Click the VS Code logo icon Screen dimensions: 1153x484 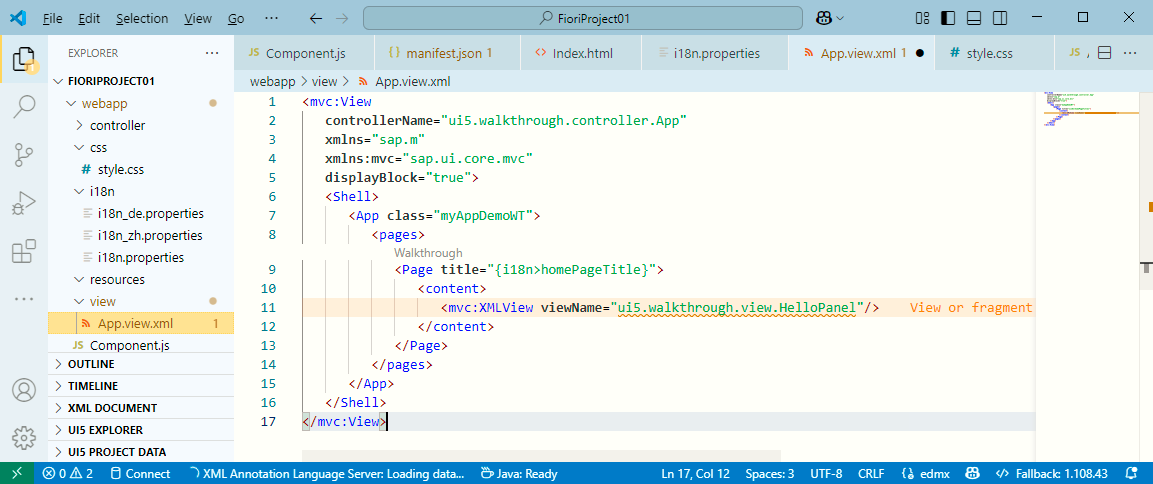[x=18, y=18]
